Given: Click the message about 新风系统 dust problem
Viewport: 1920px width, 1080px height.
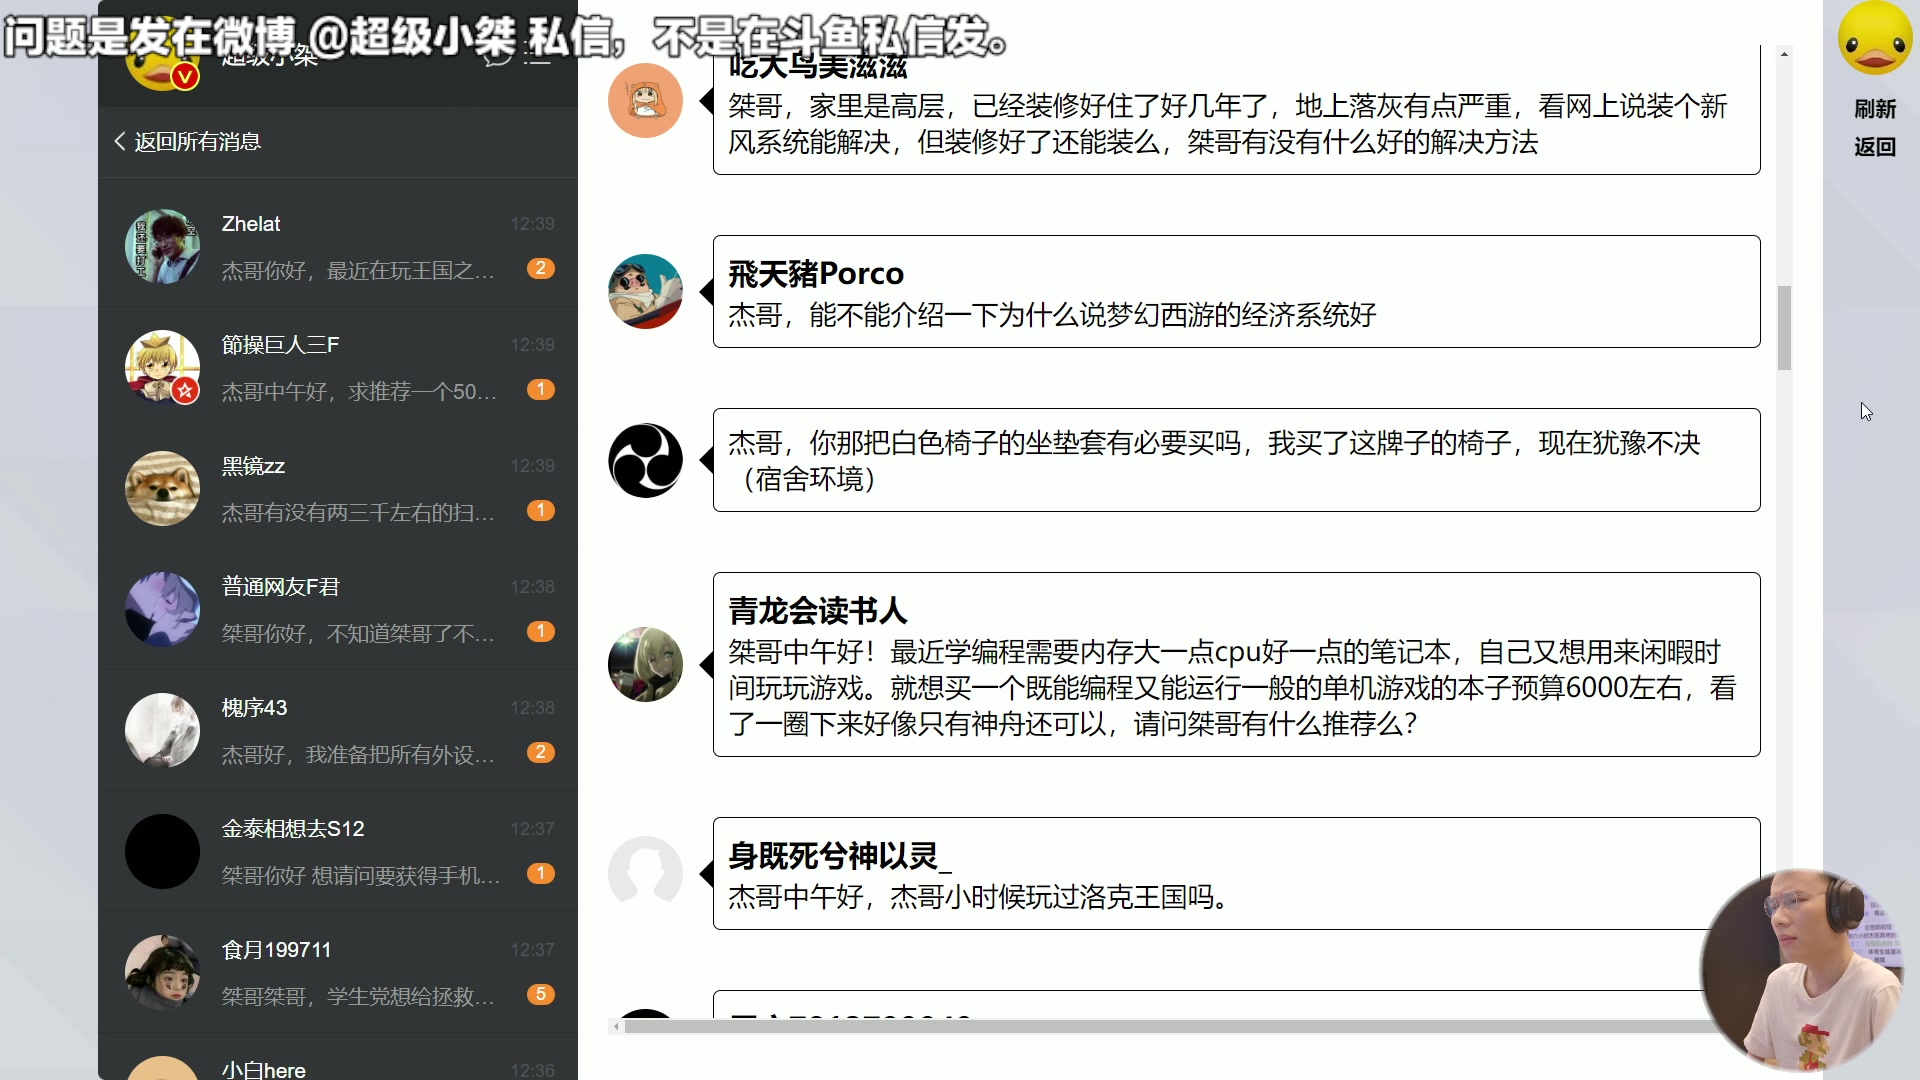Looking at the screenshot, I should pyautogui.click(x=1228, y=124).
